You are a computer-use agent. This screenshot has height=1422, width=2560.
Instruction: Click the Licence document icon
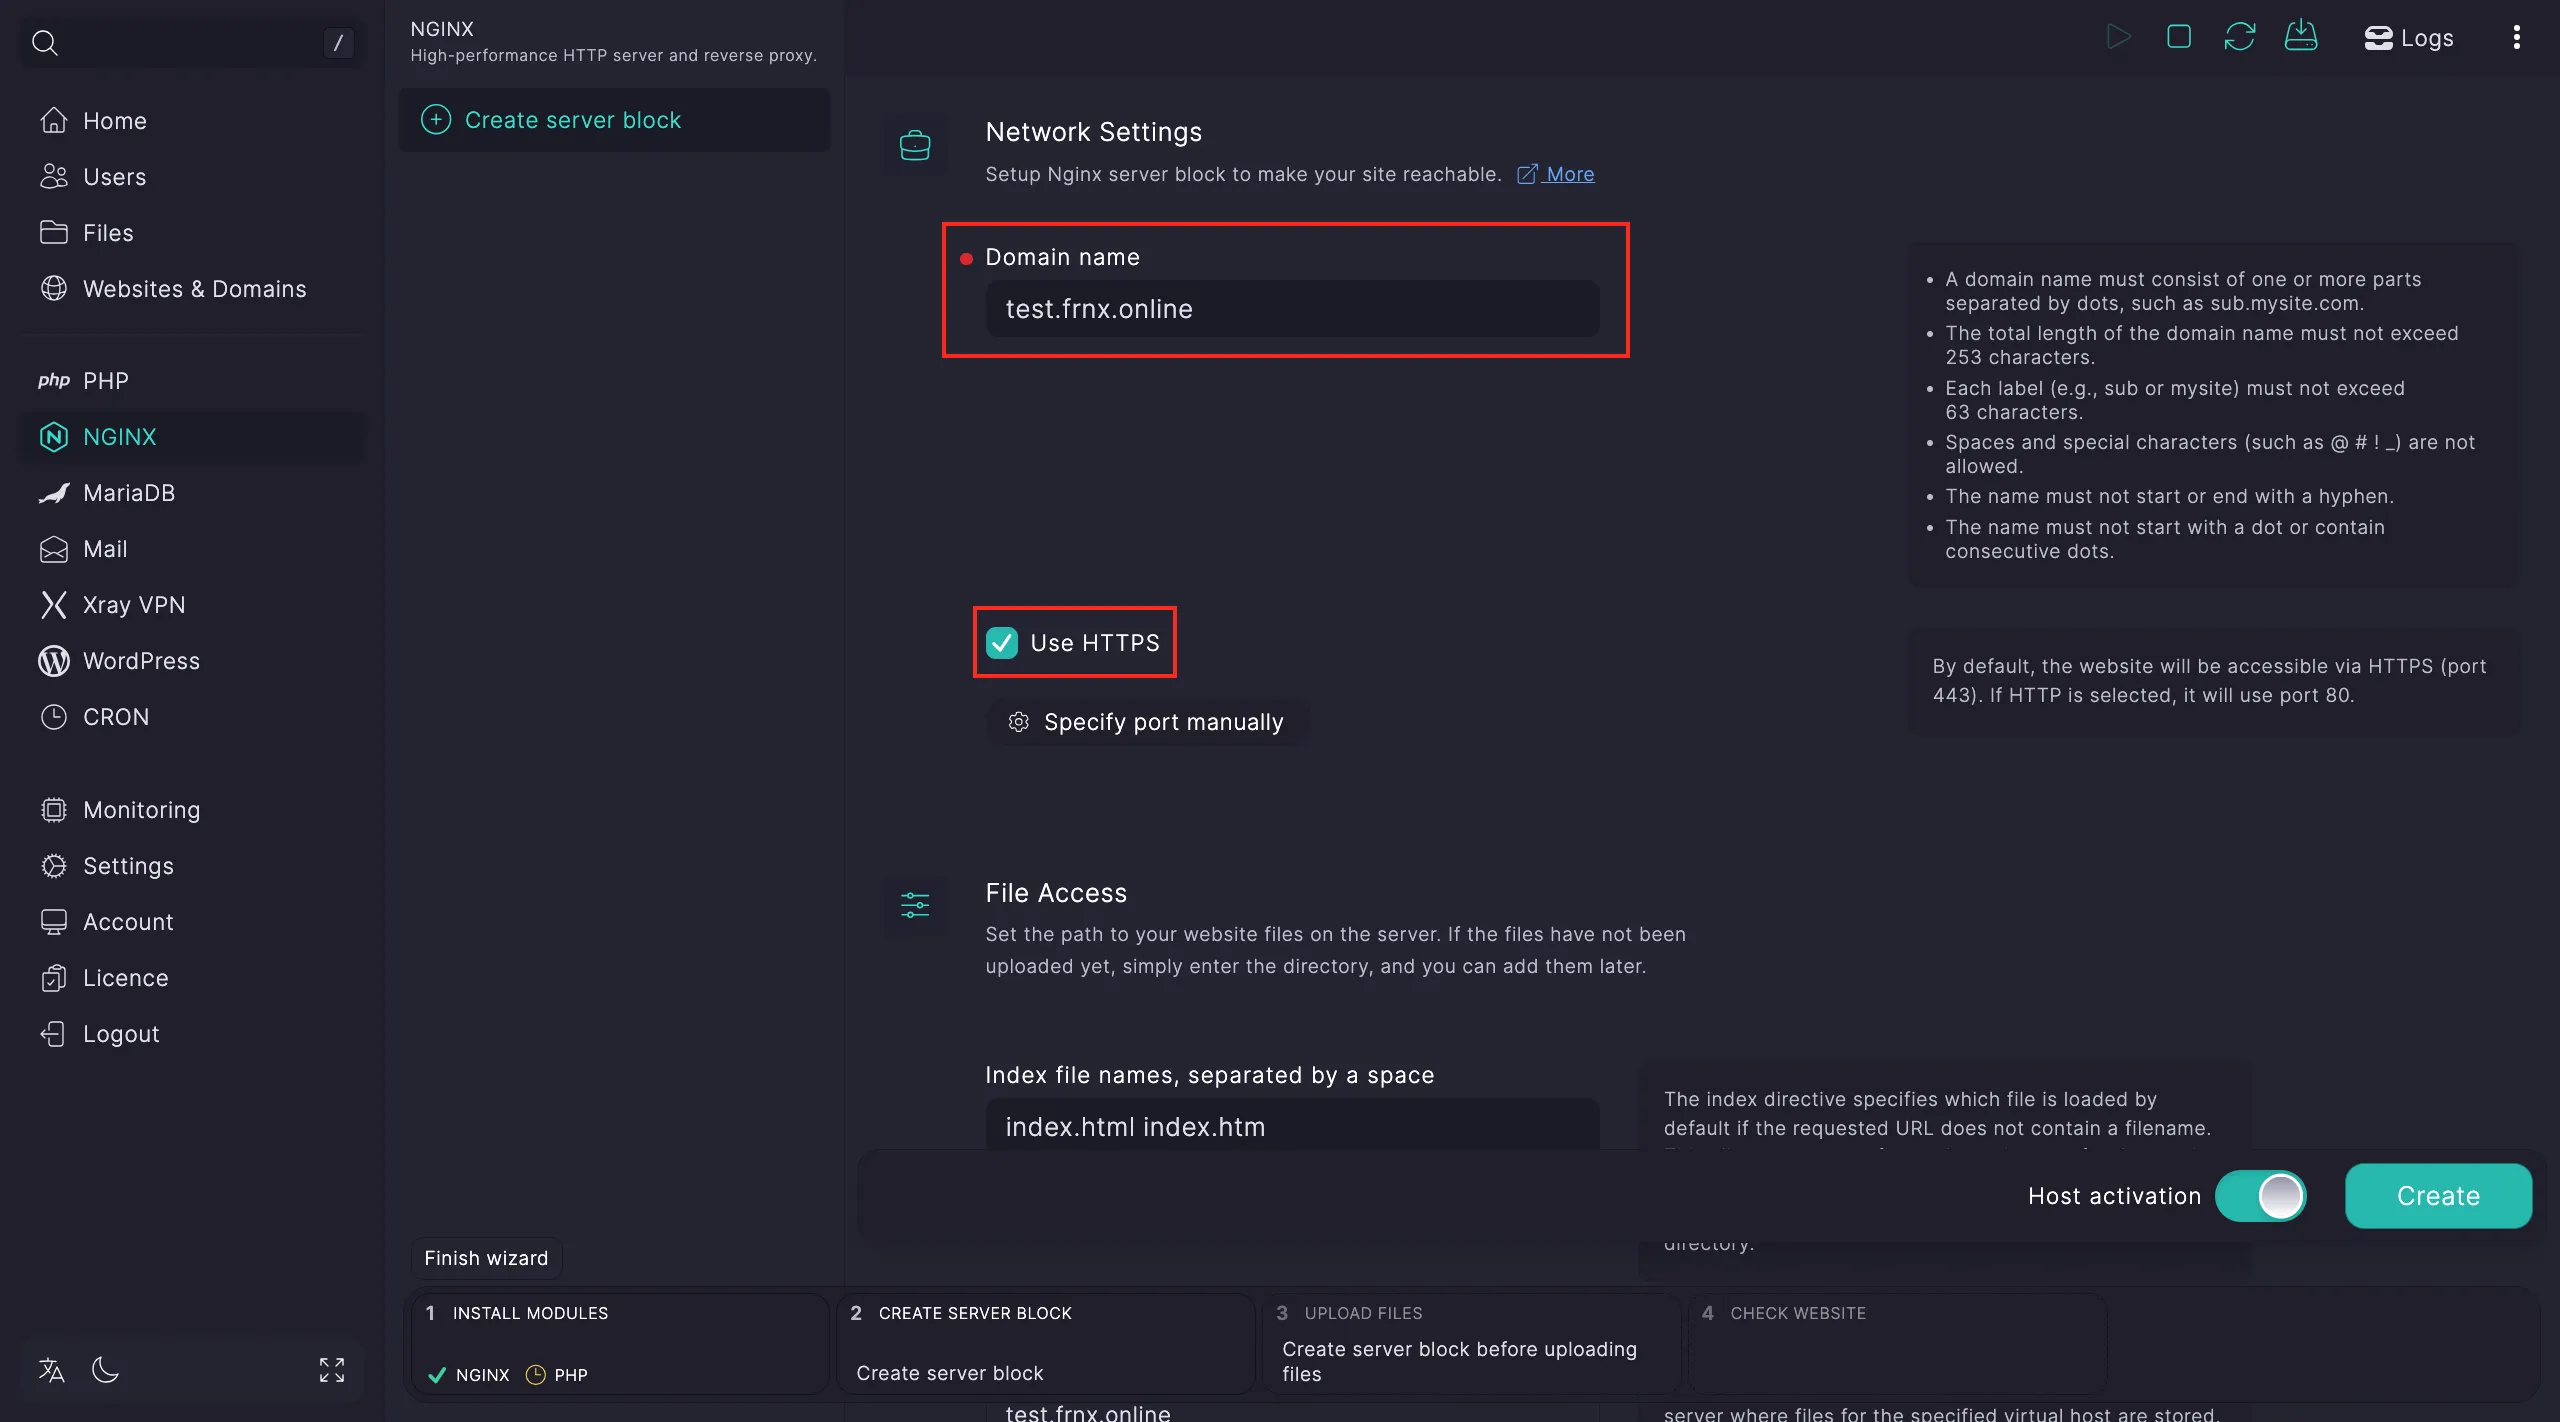pos(54,978)
